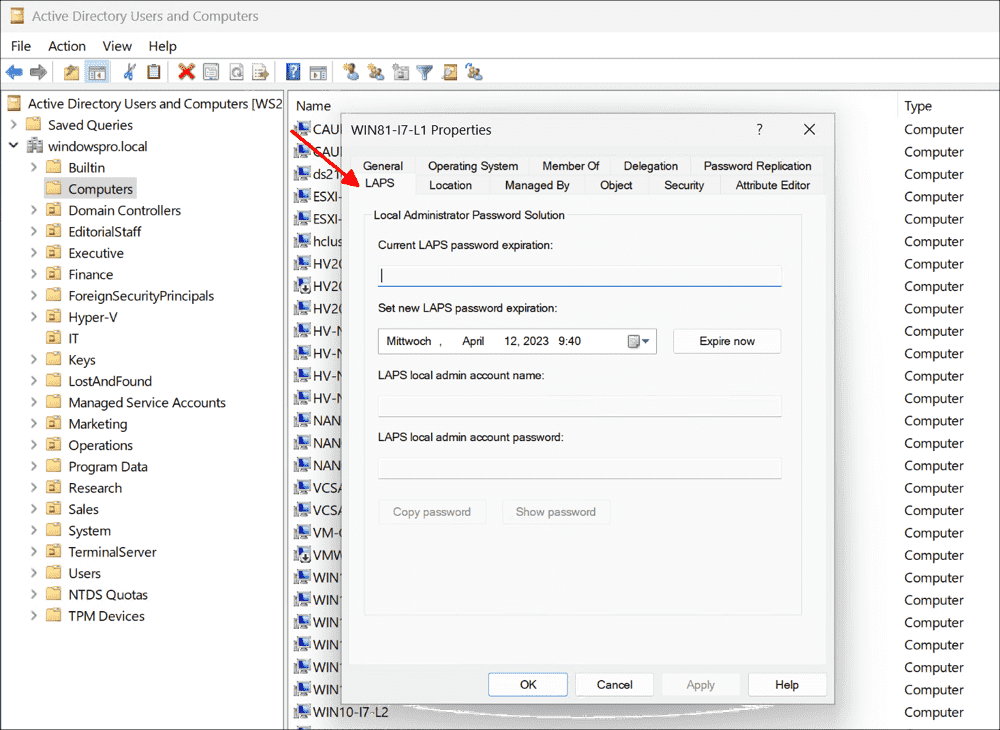
Task: Navigate back using the toolbar arrow
Action: click(x=15, y=71)
